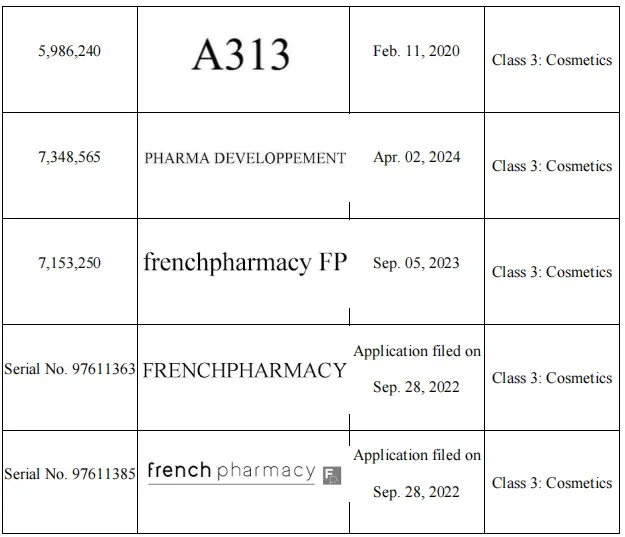Click the large A313 trademark text
The image size is (625, 537).
tap(241, 56)
